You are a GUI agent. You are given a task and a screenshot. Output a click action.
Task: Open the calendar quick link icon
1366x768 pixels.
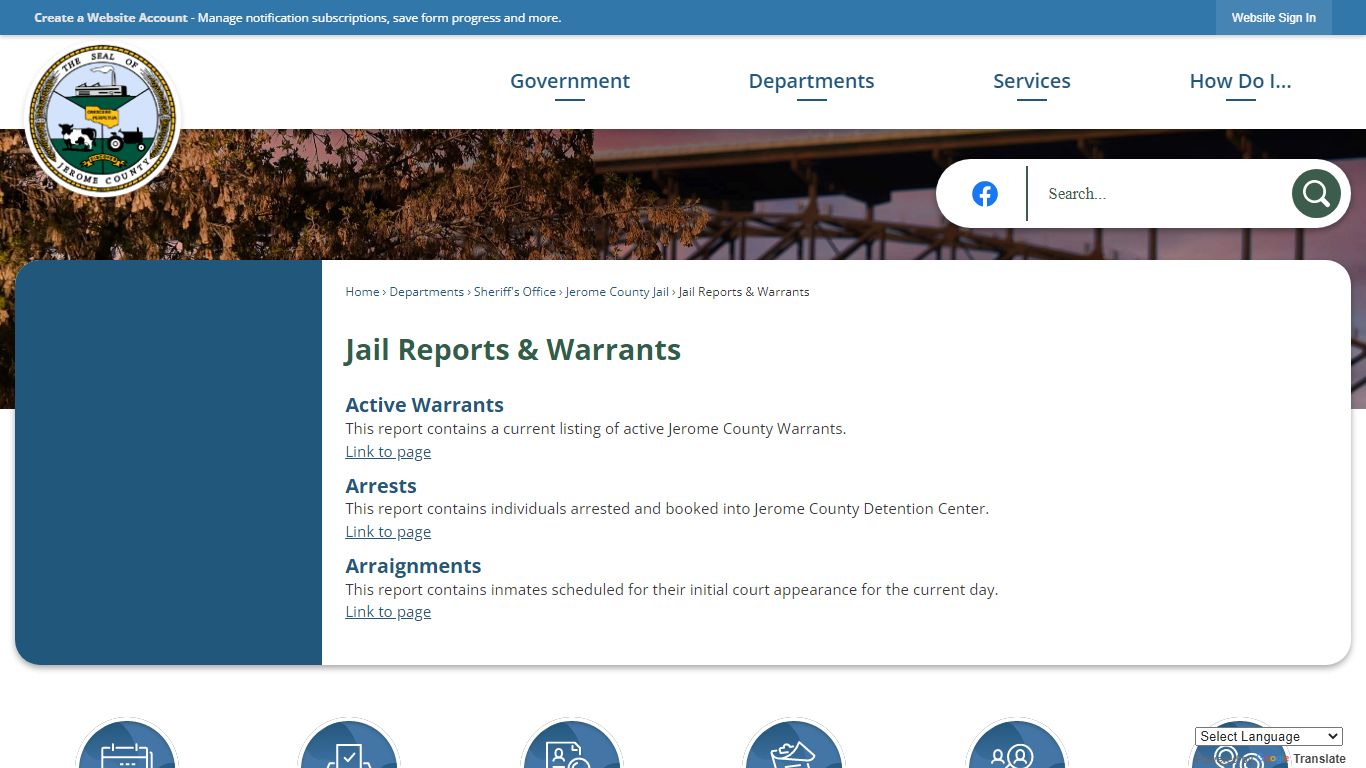(126, 743)
